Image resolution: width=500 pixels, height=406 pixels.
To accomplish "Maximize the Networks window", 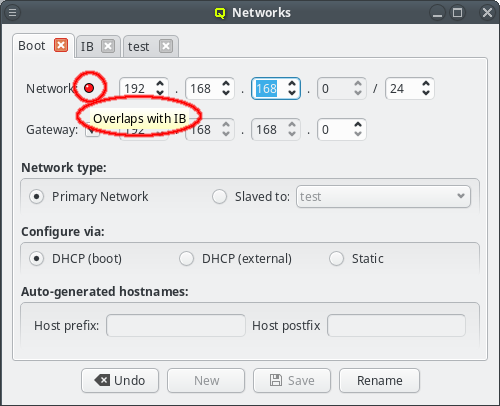I will pos(457,13).
